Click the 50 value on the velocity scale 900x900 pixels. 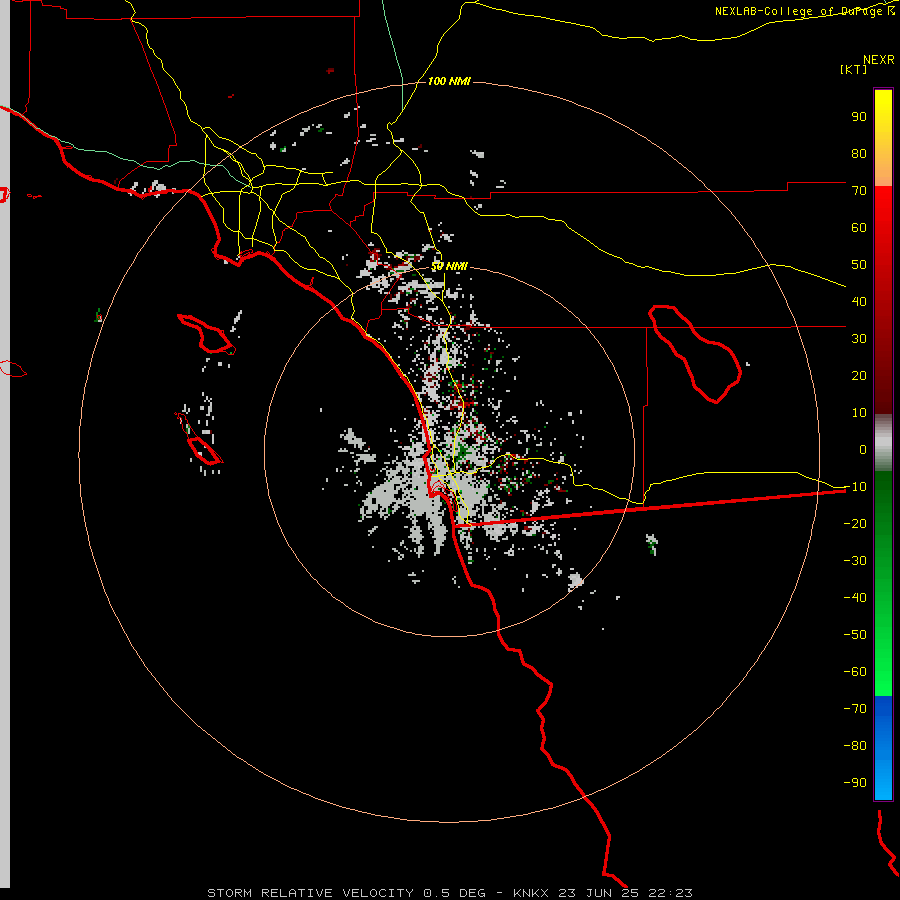859,265
